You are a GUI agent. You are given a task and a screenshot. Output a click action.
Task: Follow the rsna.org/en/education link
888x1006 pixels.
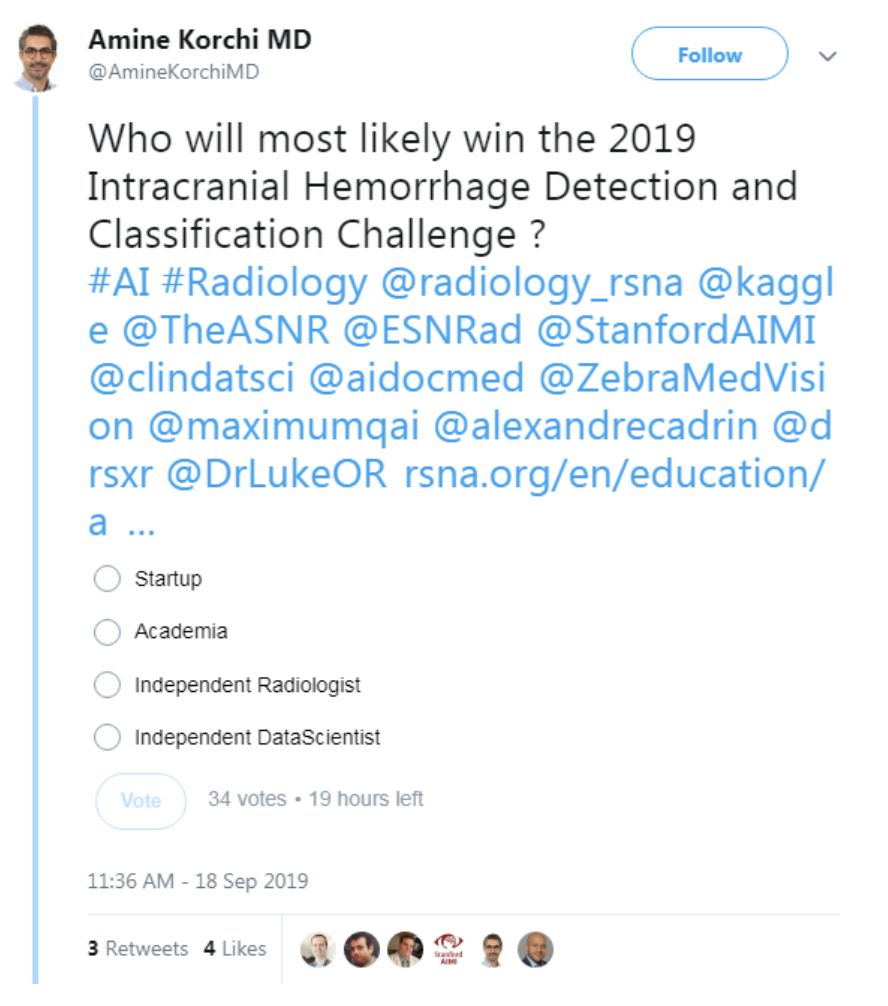(615, 474)
